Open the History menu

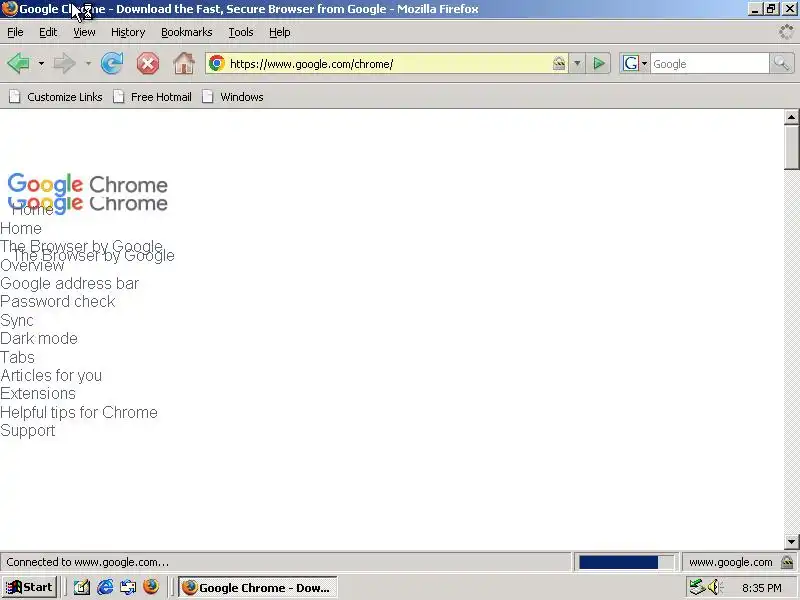point(128,32)
